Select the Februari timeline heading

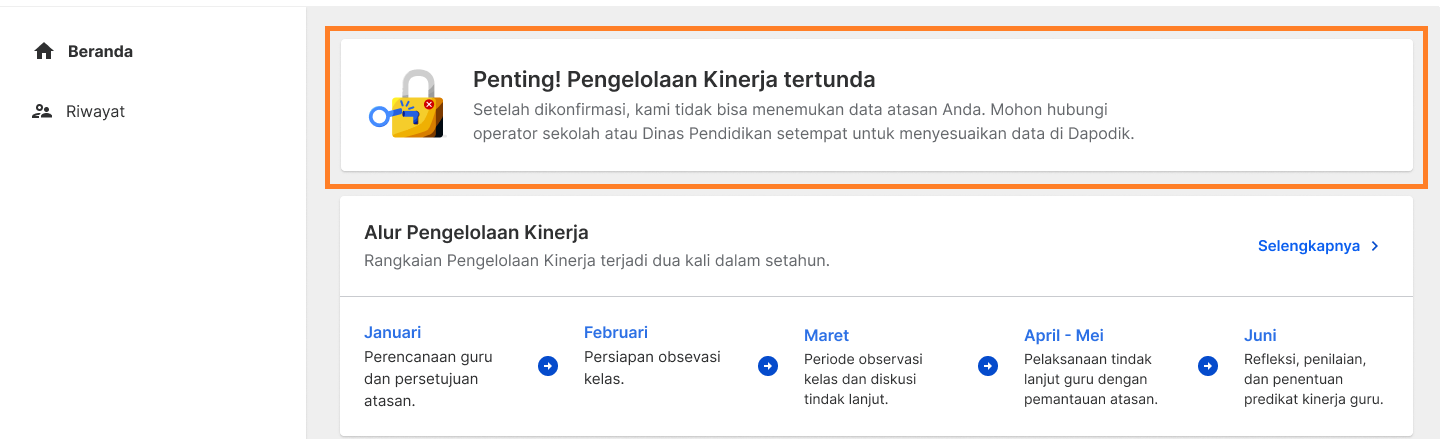click(616, 332)
